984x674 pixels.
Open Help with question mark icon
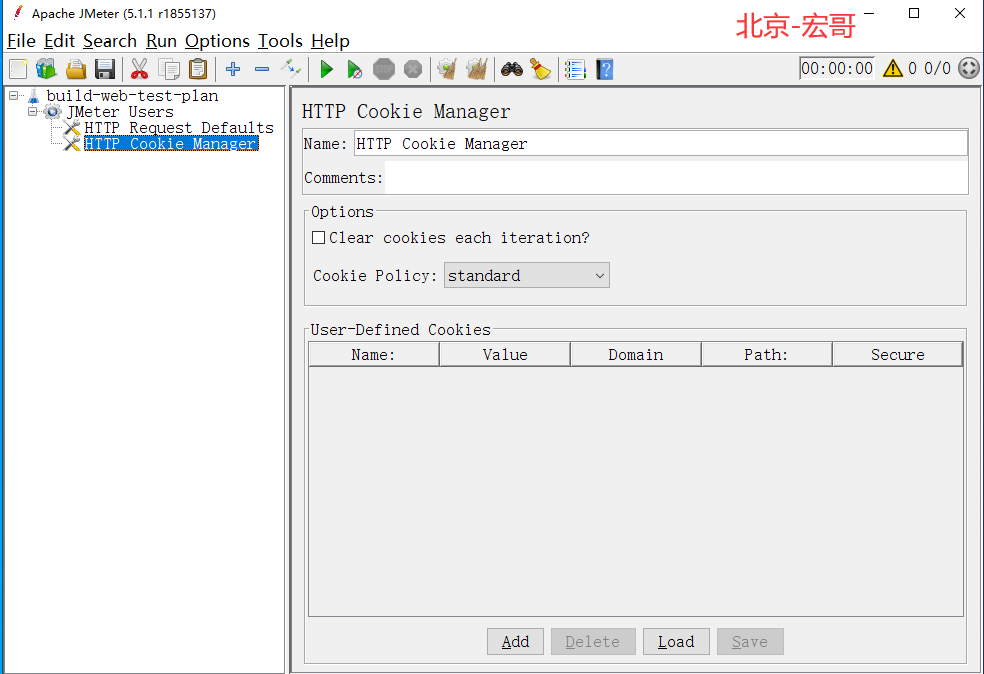[x=604, y=69]
